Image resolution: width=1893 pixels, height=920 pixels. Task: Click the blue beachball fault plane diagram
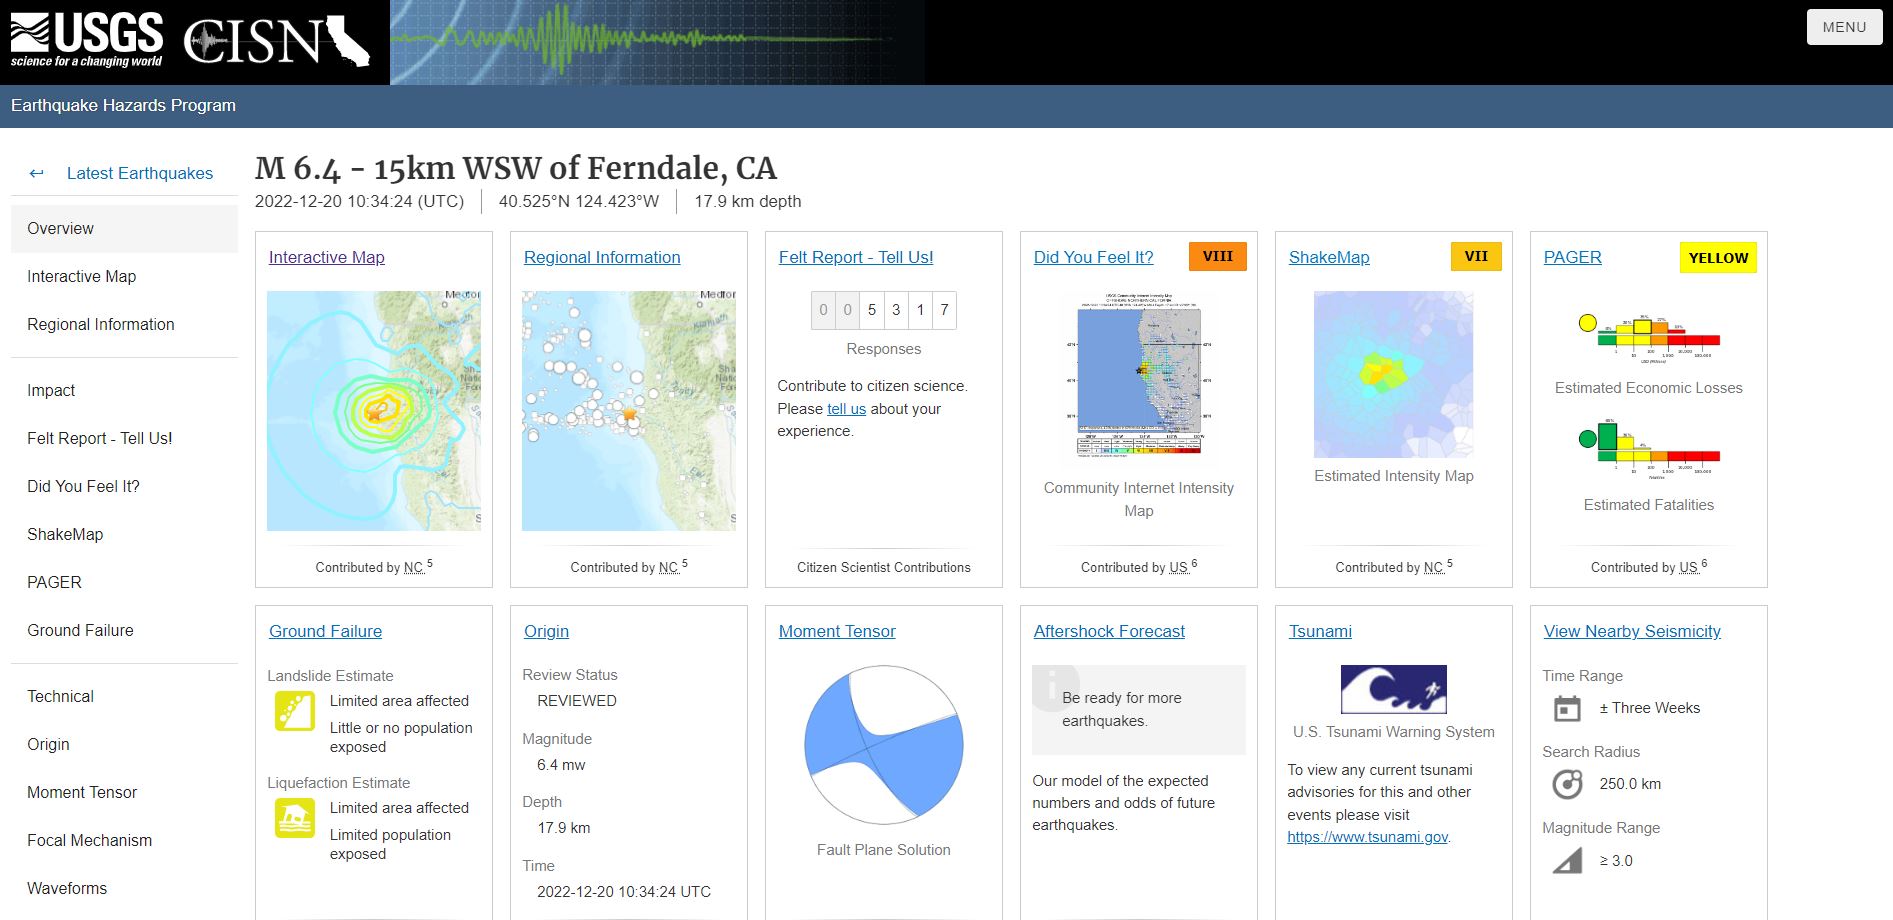(x=884, y=745)
